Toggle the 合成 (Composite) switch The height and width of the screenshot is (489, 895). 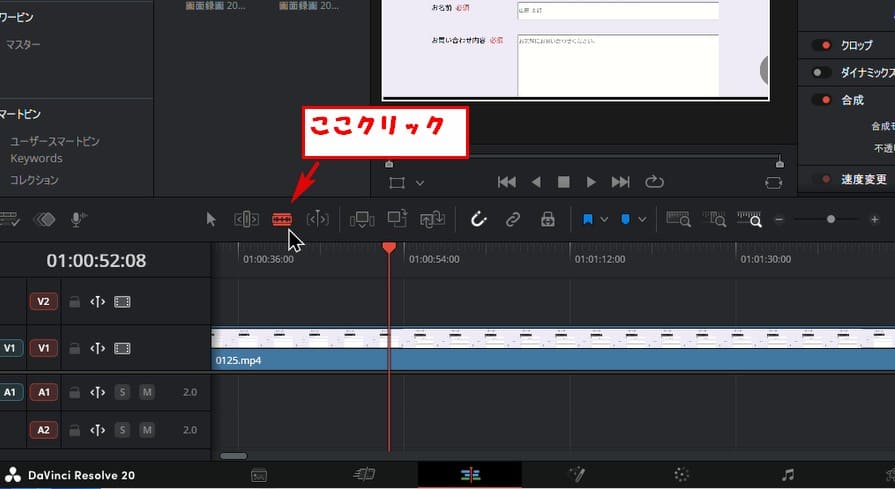tap(822, 100)
